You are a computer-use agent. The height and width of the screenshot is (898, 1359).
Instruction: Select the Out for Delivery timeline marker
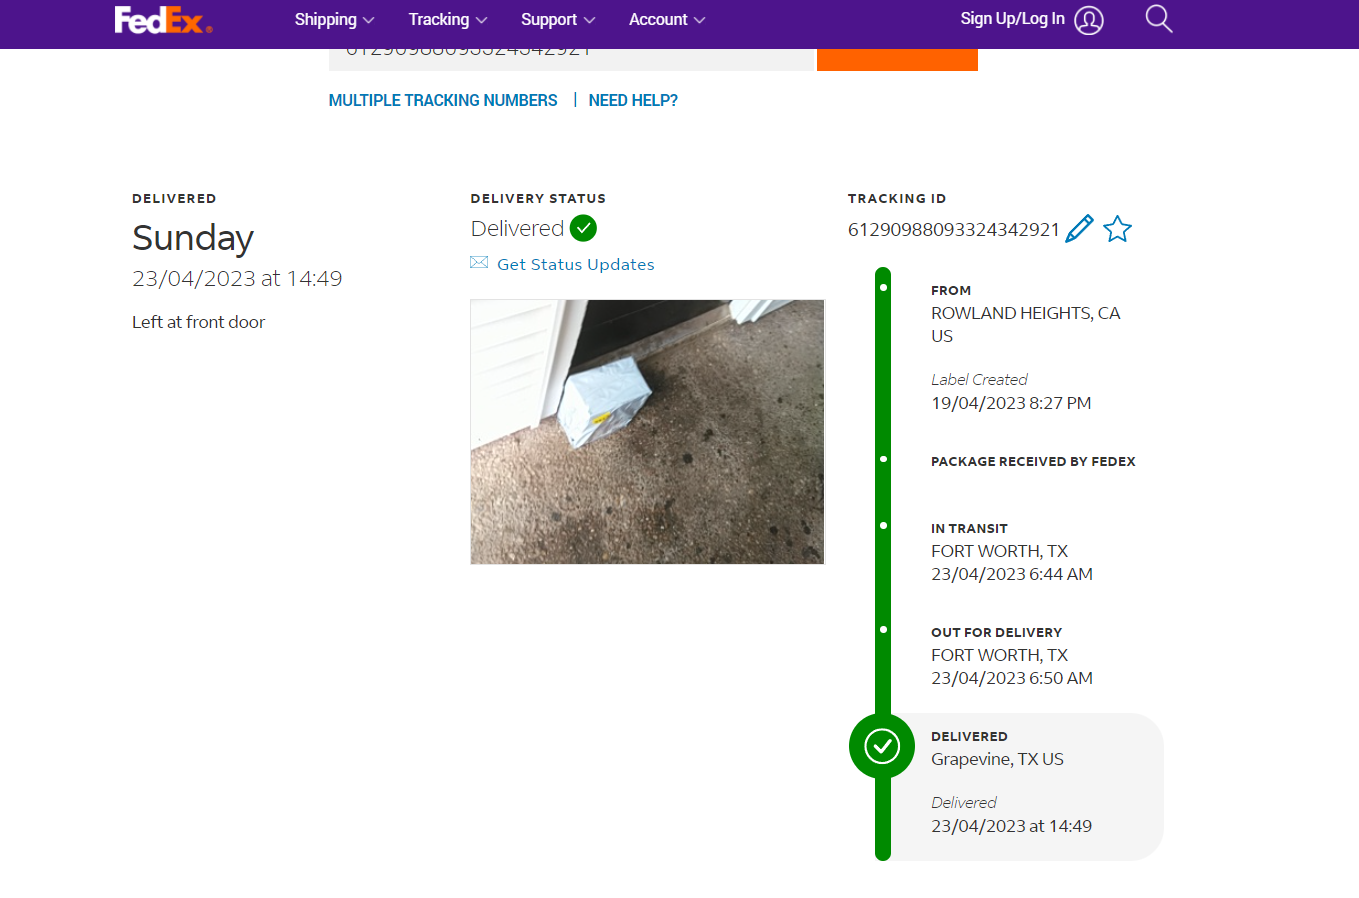[x=883, y=630]
